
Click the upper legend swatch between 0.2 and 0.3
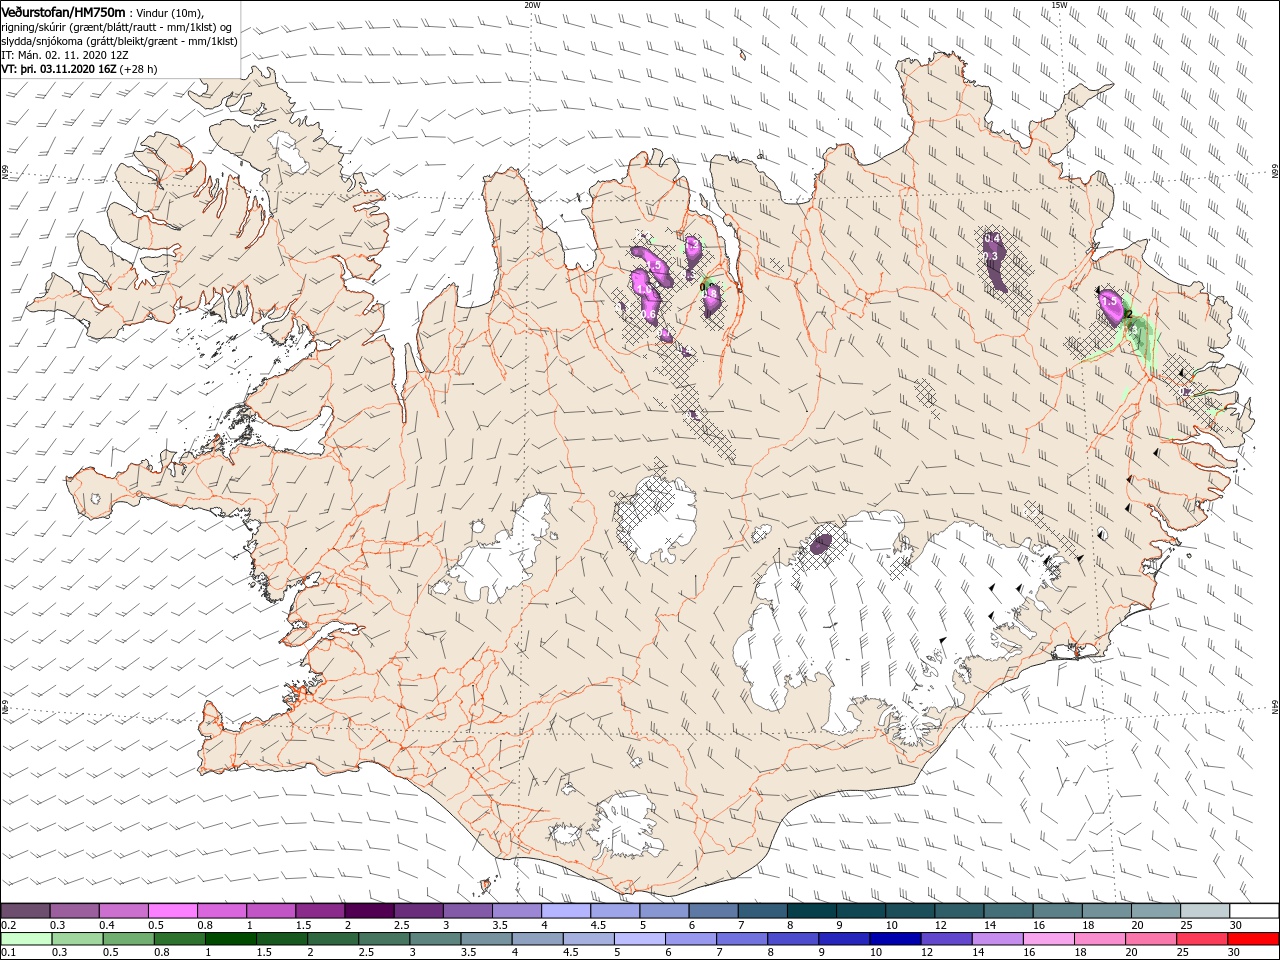(x=25, y=911)
